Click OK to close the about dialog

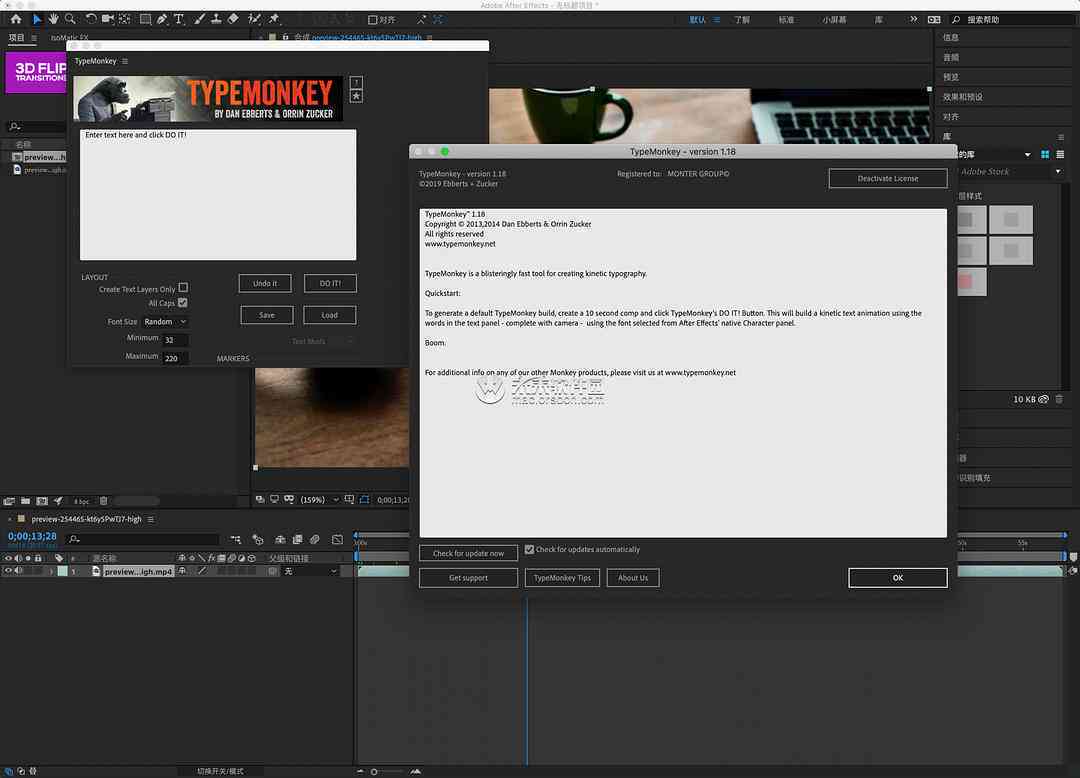click(897, 578)
